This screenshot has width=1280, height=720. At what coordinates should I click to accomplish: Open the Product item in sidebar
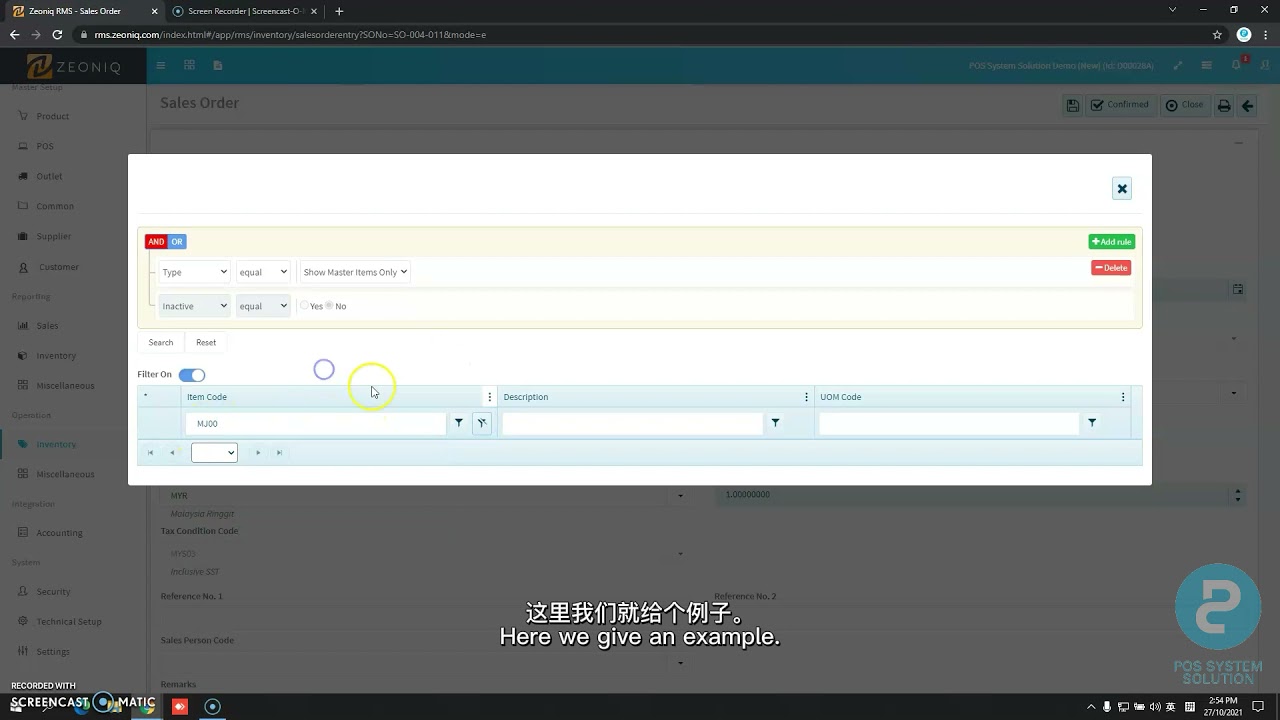53,116
